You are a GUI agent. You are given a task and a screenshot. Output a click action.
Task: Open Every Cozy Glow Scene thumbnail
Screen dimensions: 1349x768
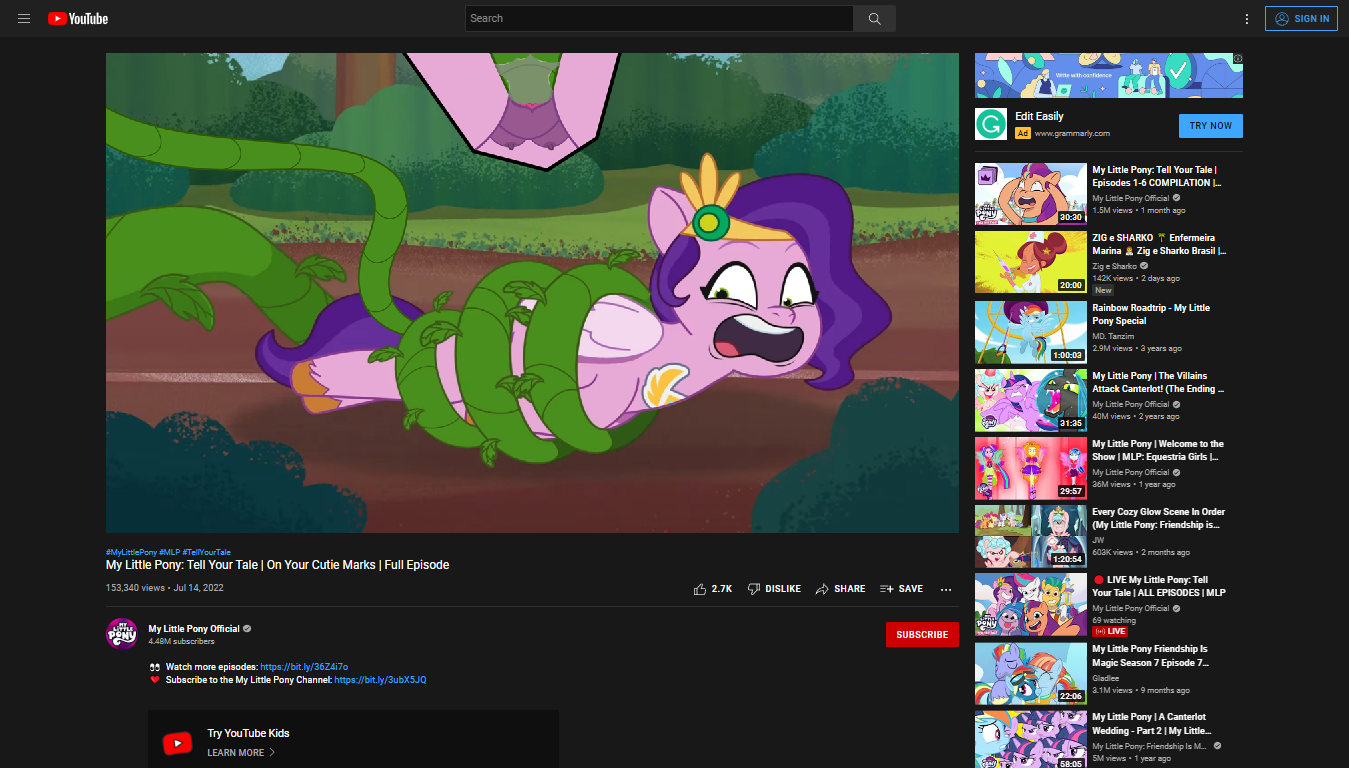(x=1031, y=536)
